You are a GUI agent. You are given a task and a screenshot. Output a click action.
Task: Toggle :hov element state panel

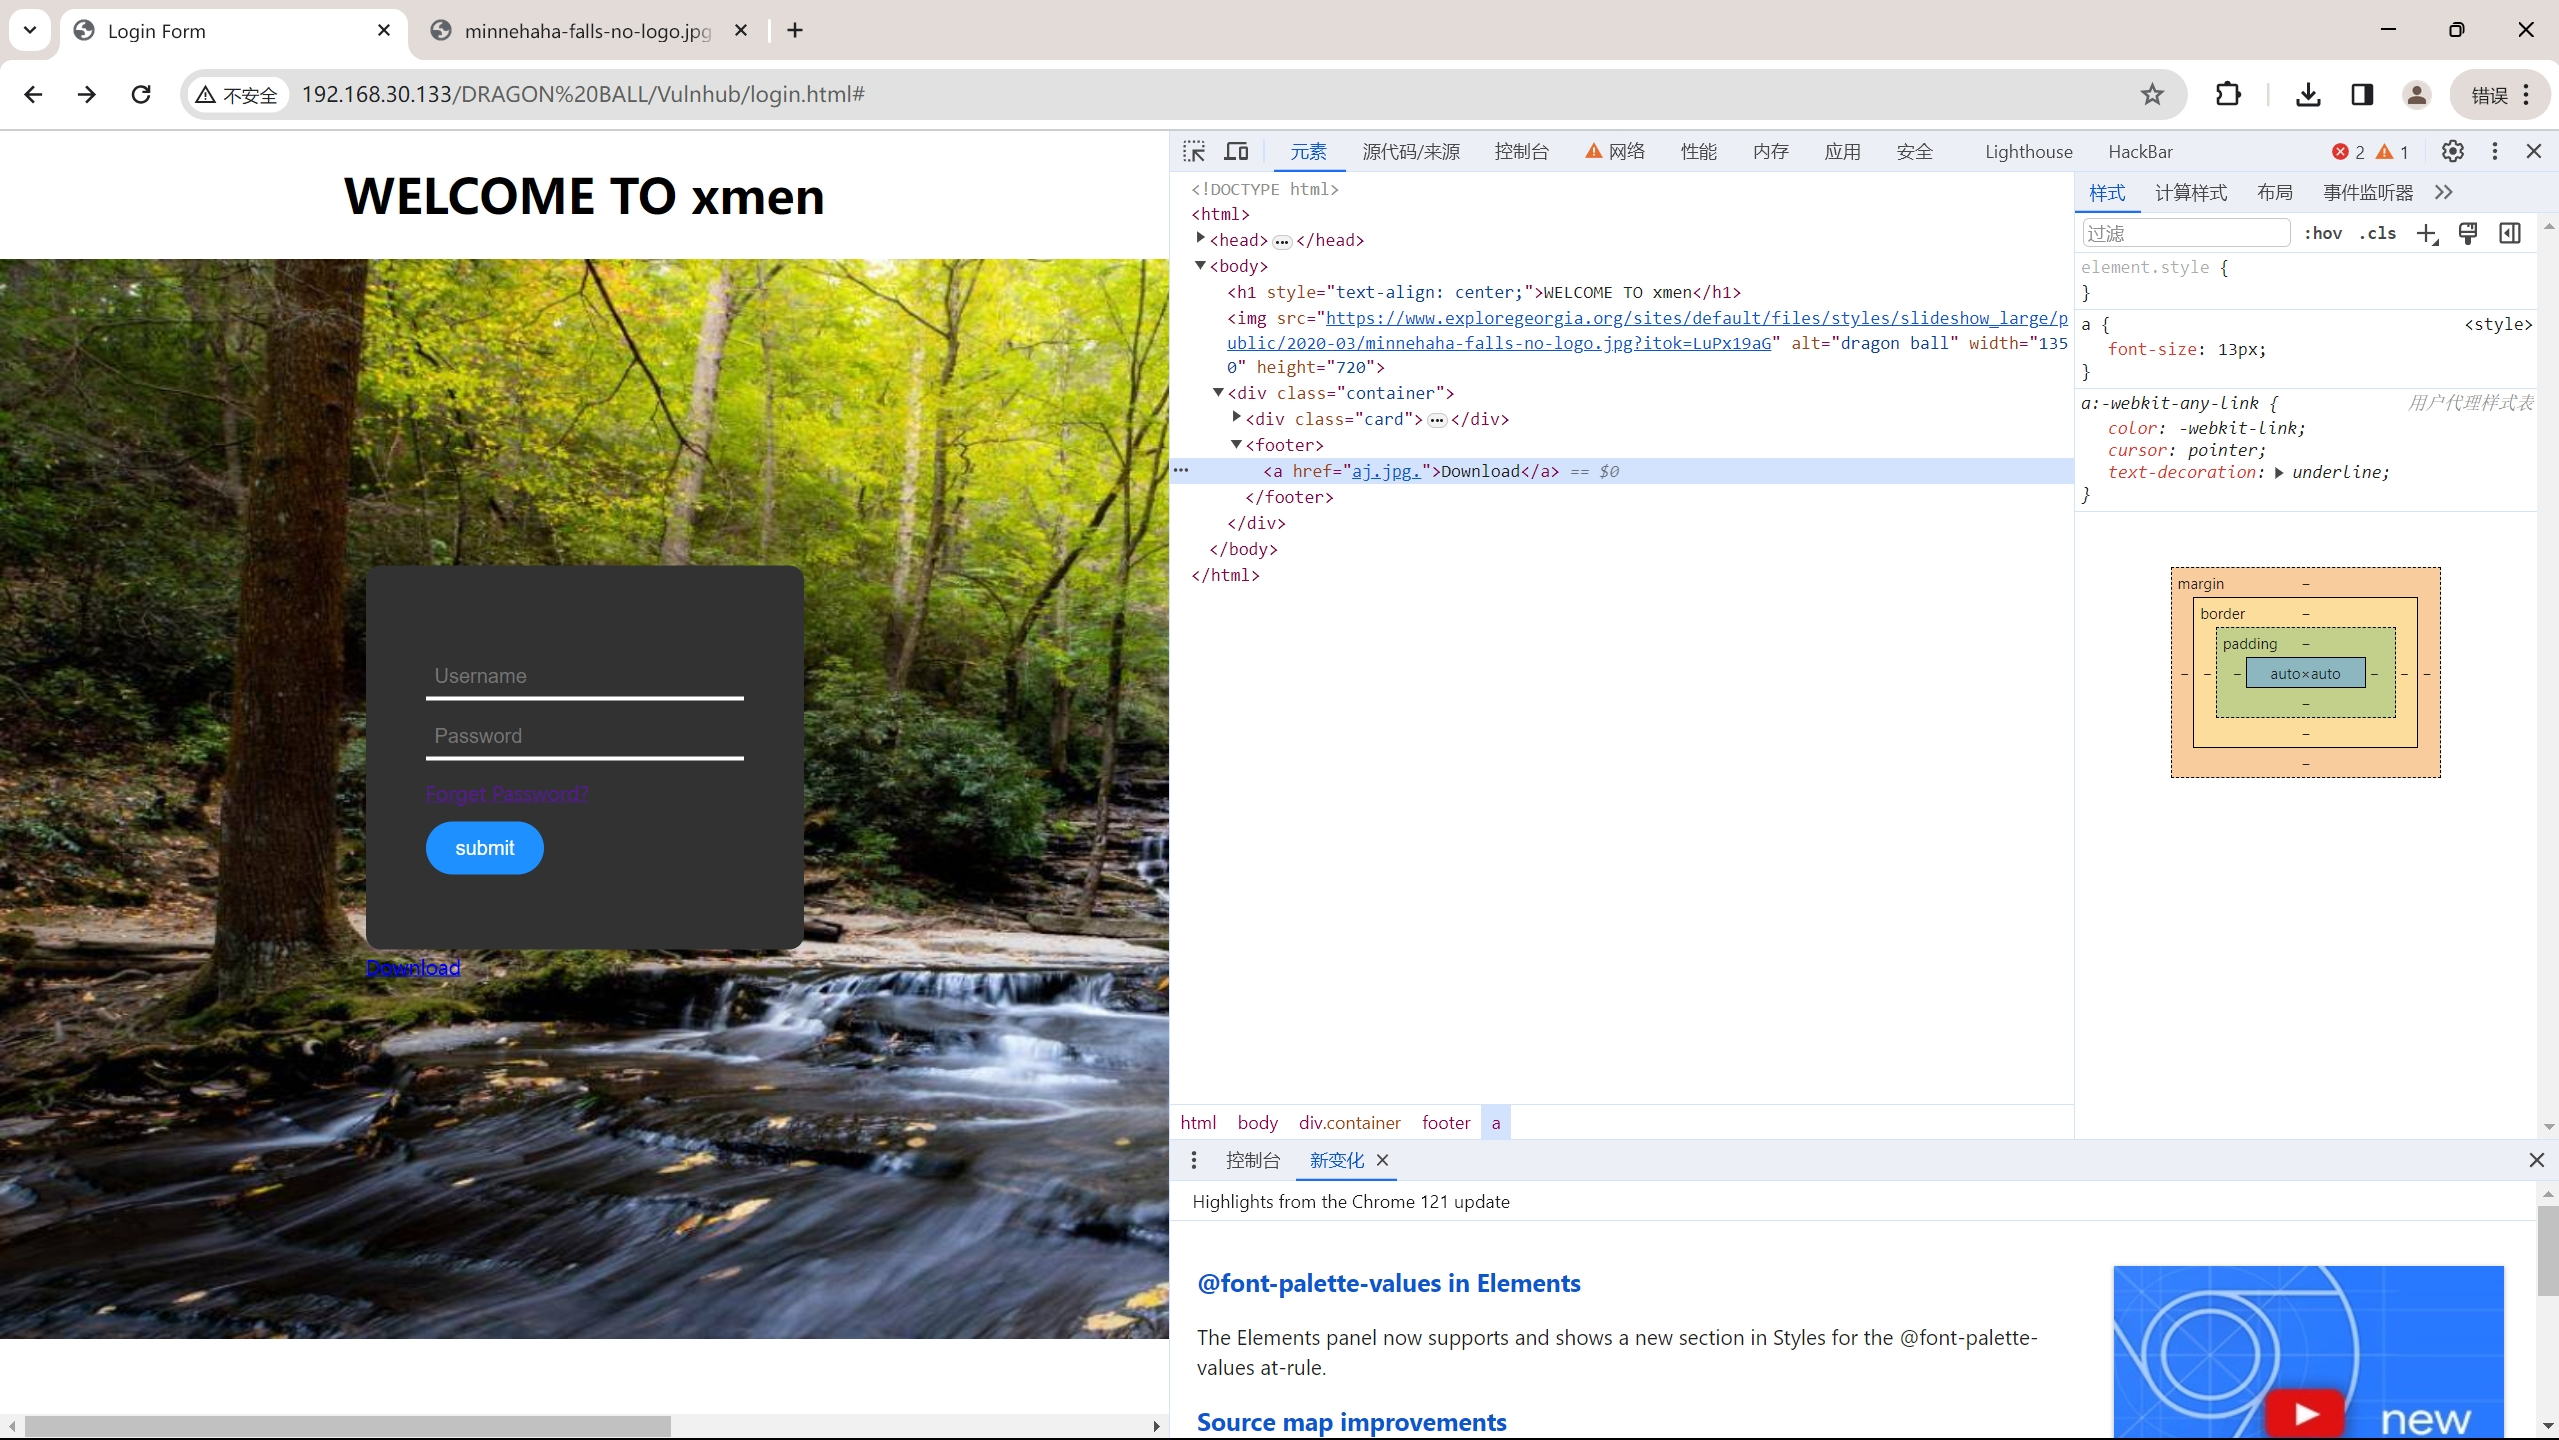[2322, 233]
